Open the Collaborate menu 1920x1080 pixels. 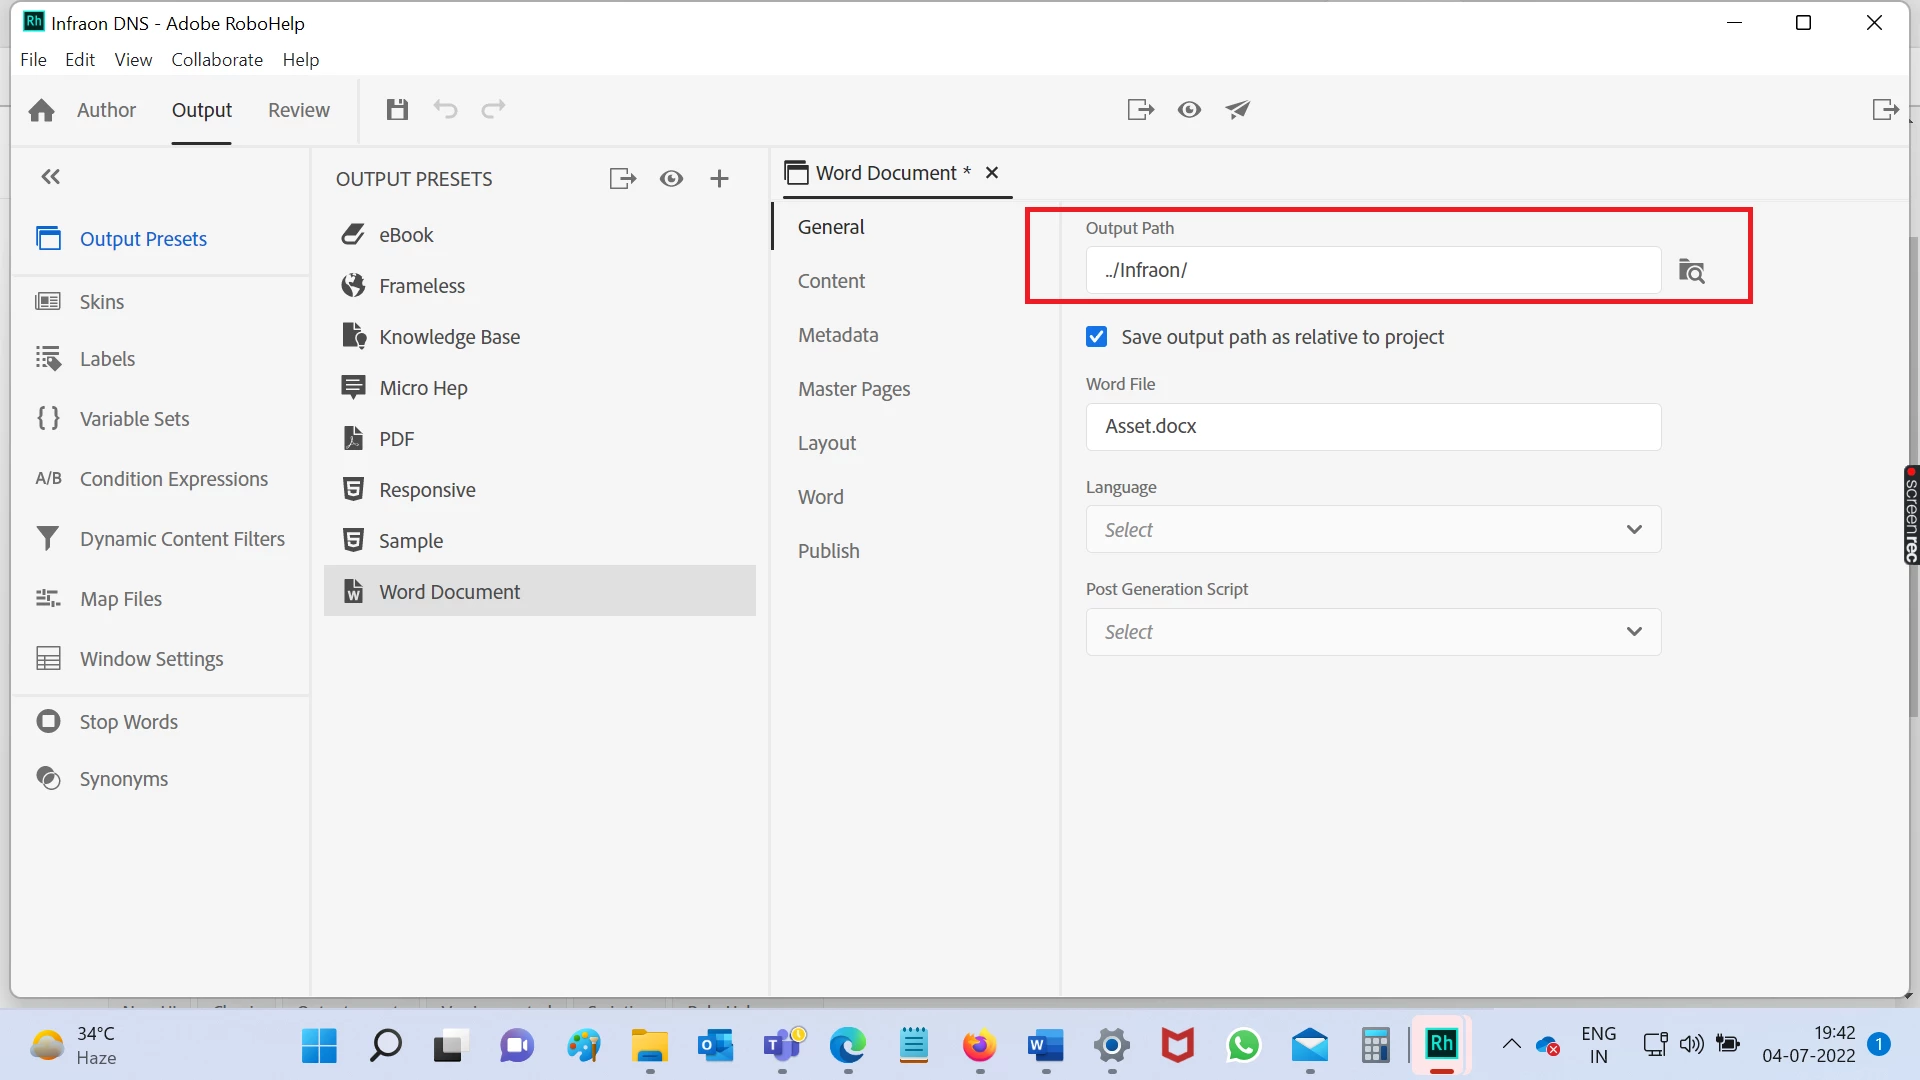click(x=217, y=60)
